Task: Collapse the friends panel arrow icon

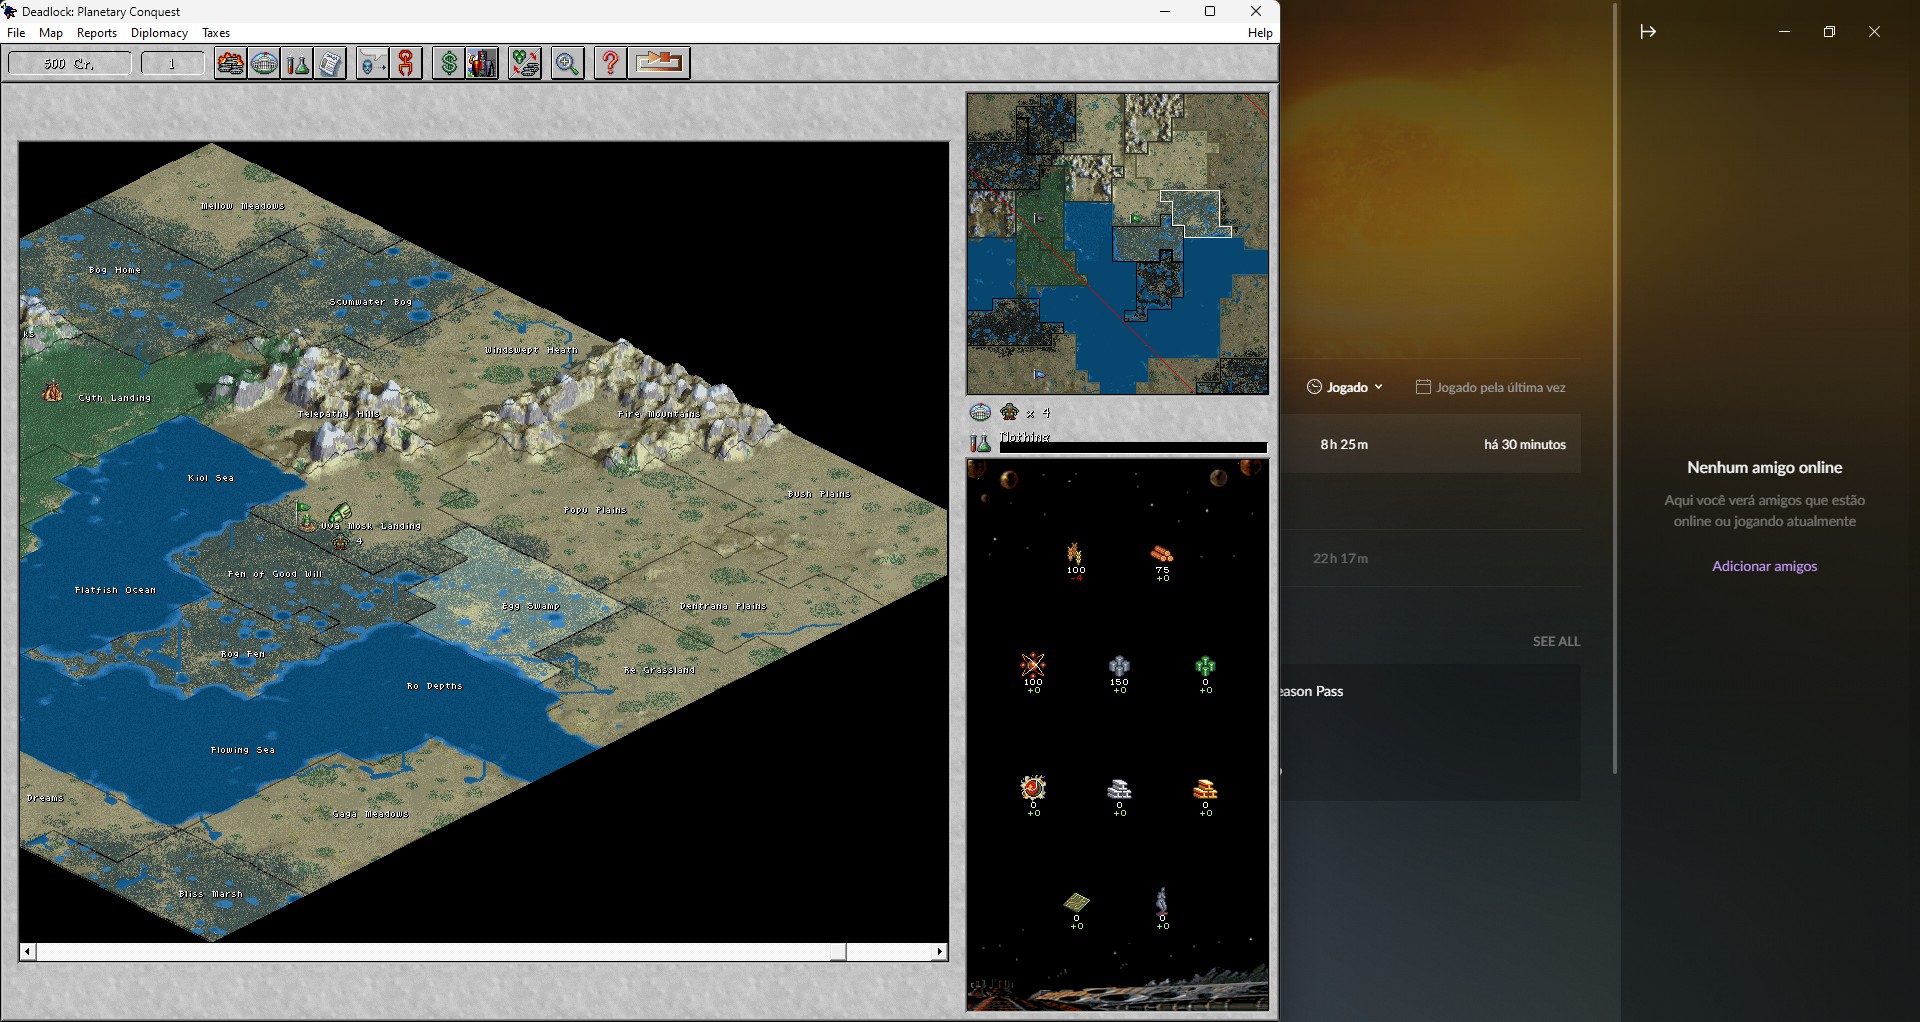Action: pyautogui.click(x=1648, y=32)
